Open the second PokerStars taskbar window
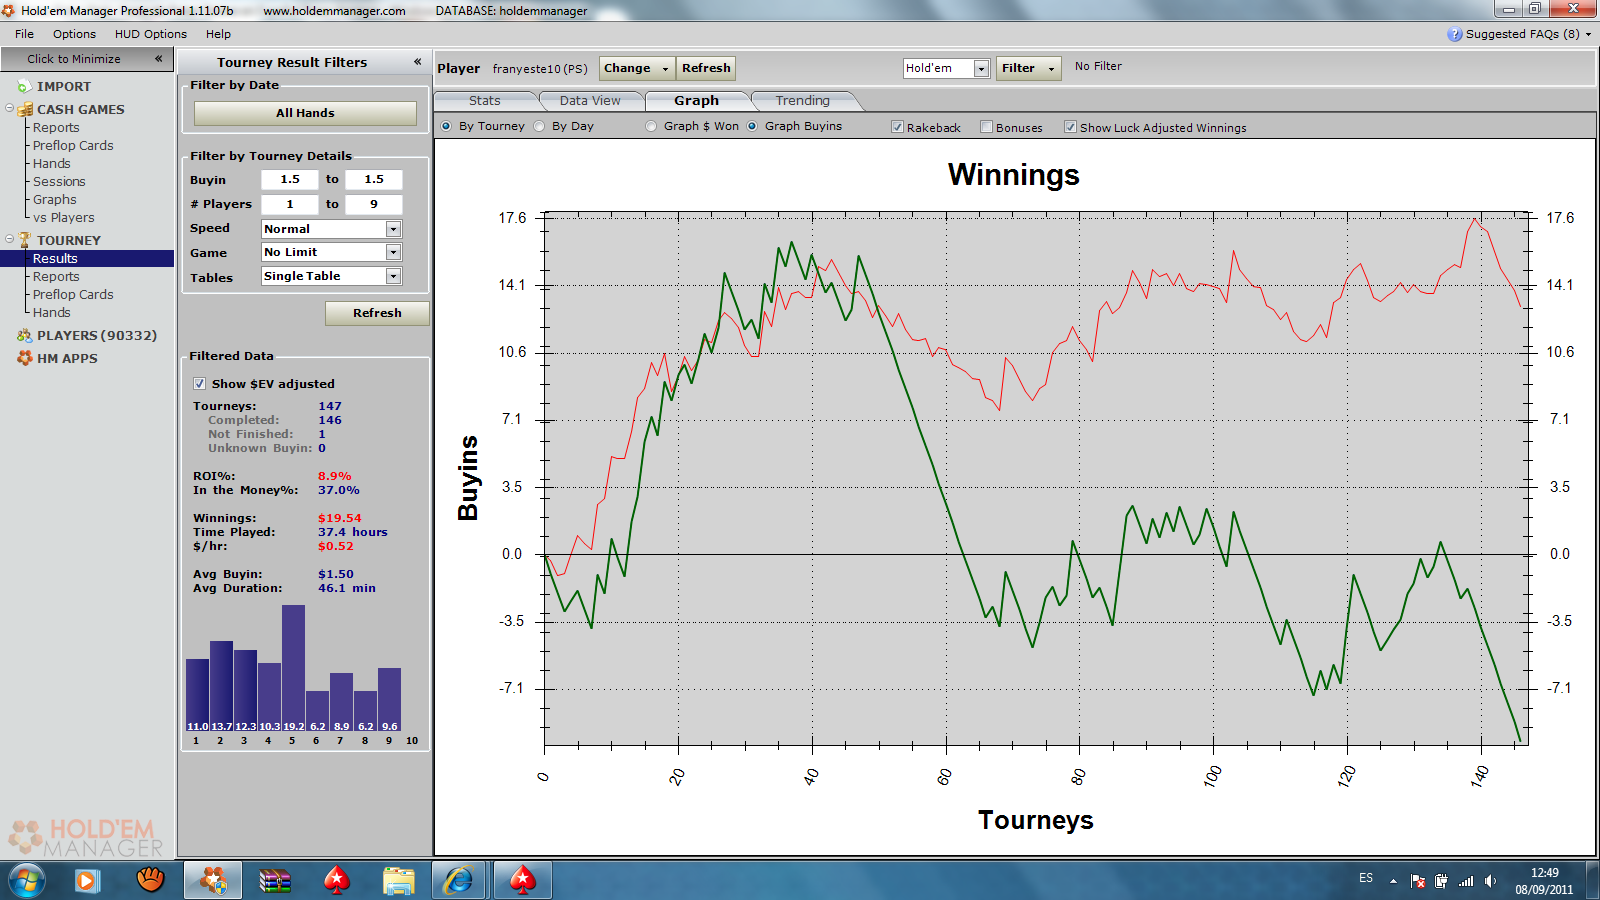 point(522,881)
